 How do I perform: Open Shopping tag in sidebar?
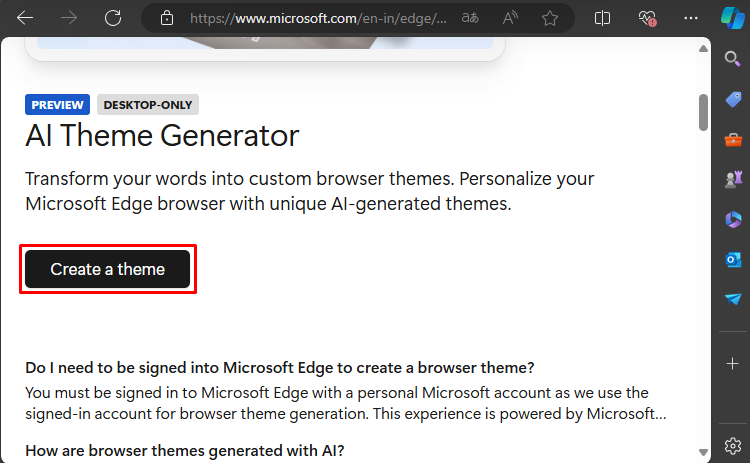pyautogui.click(x=733, y=99)
